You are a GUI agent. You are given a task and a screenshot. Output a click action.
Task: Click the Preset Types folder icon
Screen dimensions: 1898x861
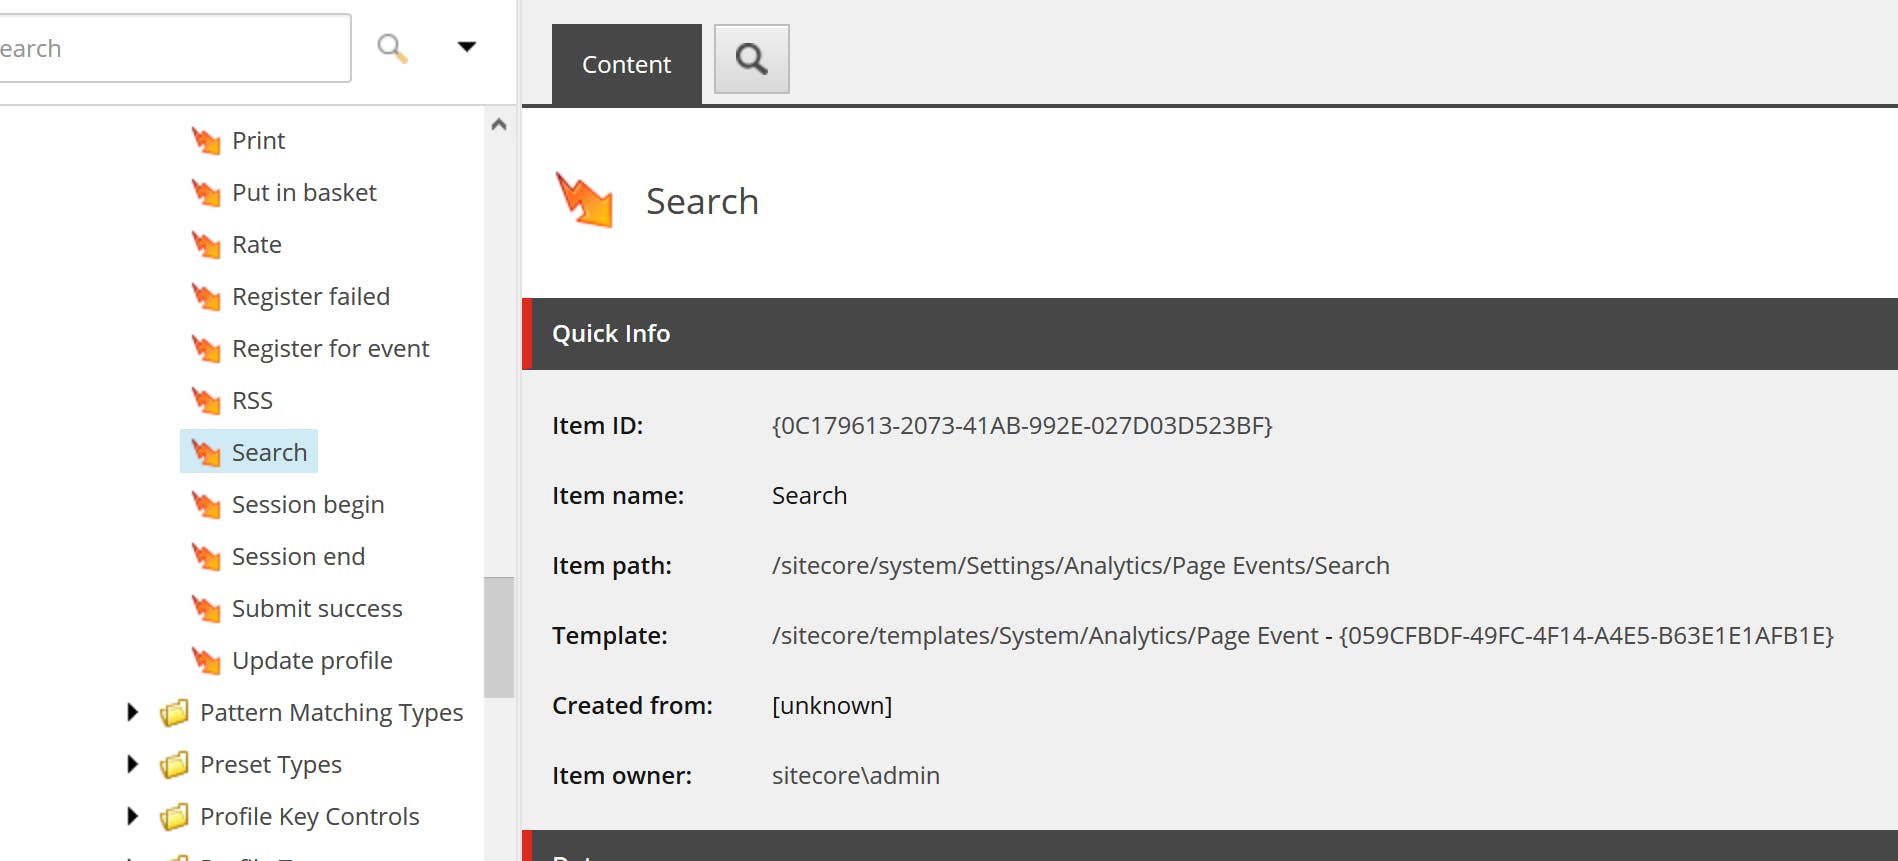coord(174,765)
